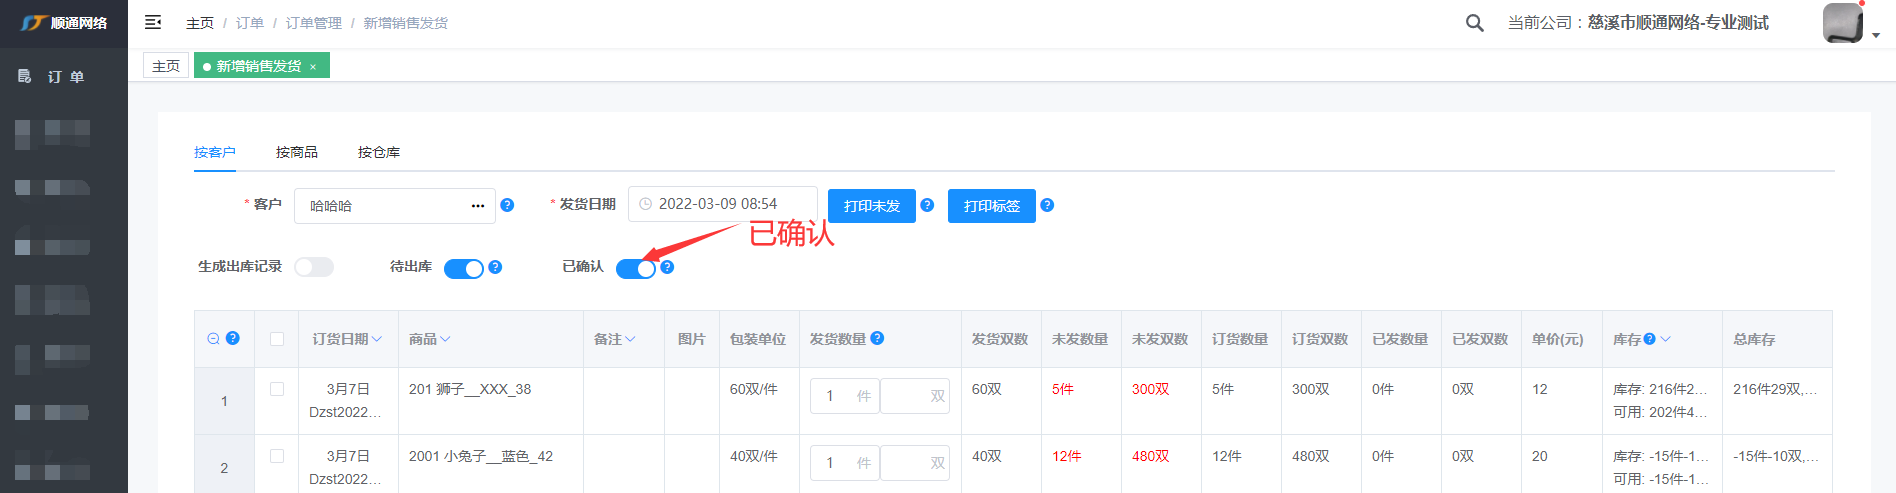
Task: Expand the 商品 column filter dropdown
Action: click(x=445, y=340)
